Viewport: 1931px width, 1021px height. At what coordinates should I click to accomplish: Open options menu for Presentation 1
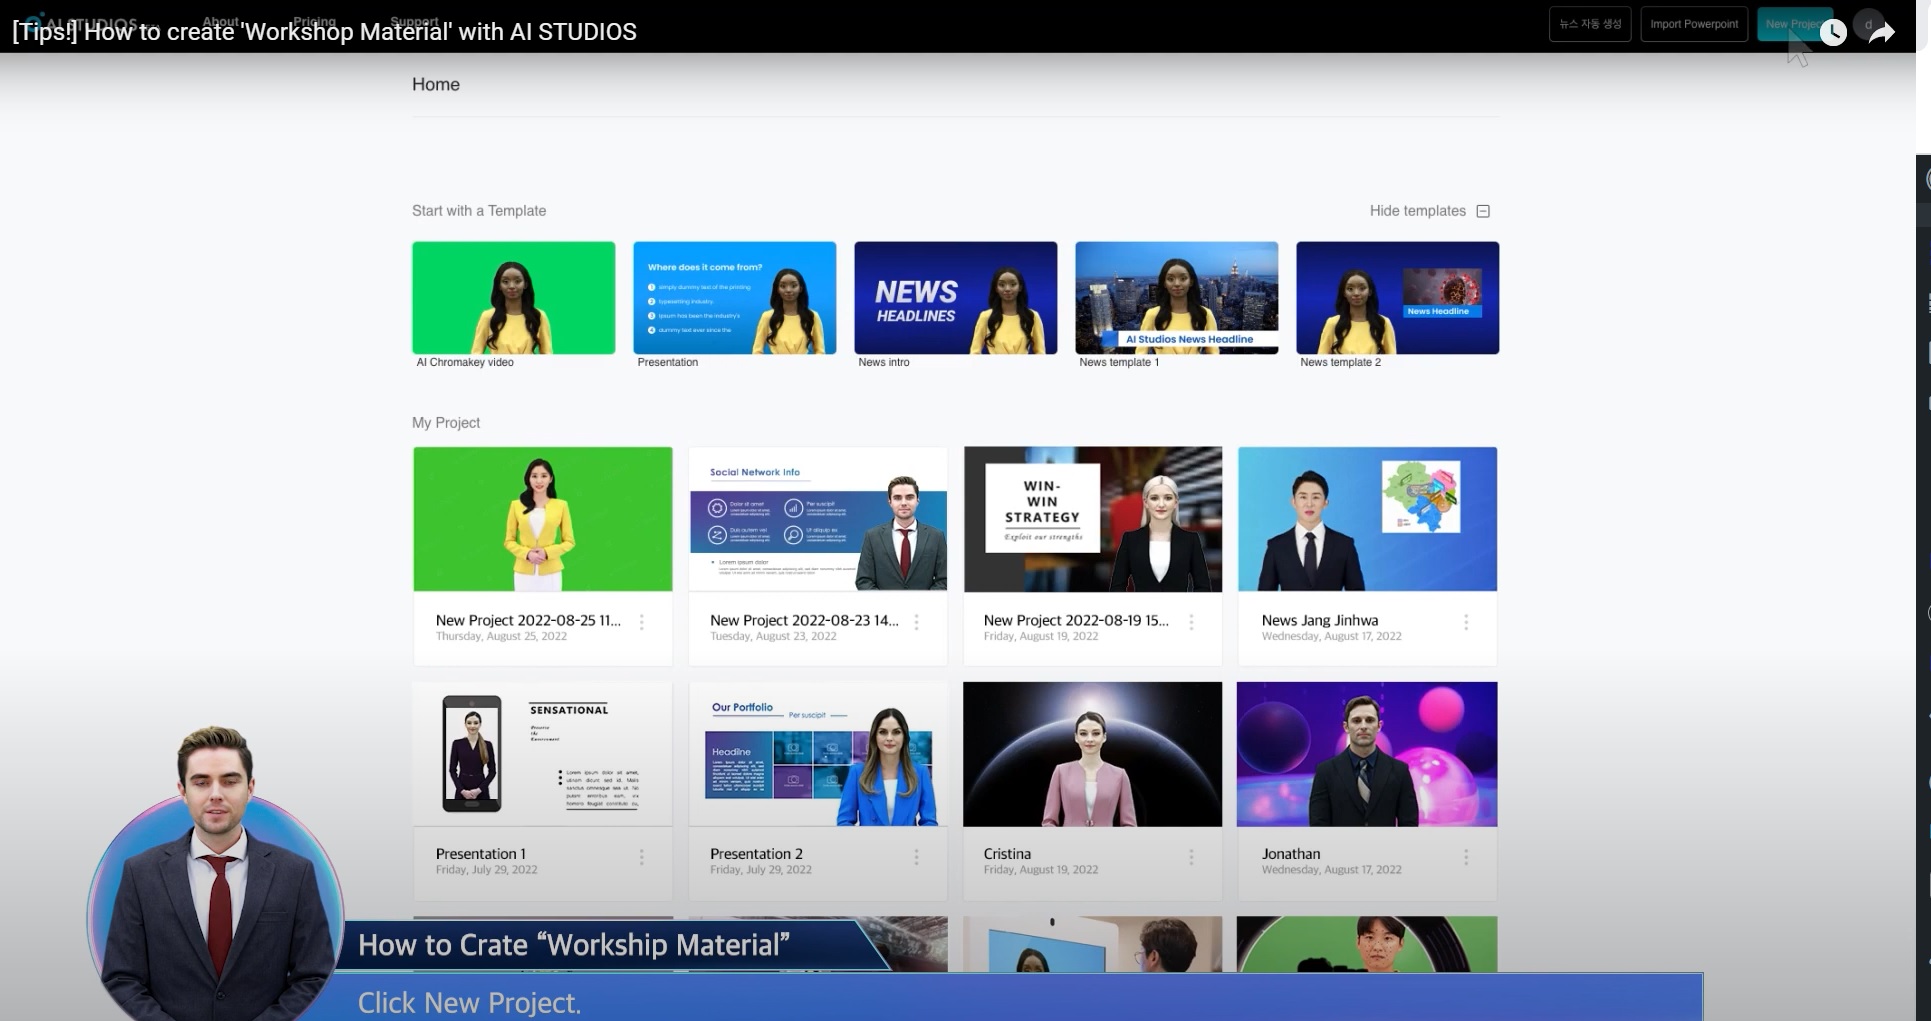coord(642,857)
